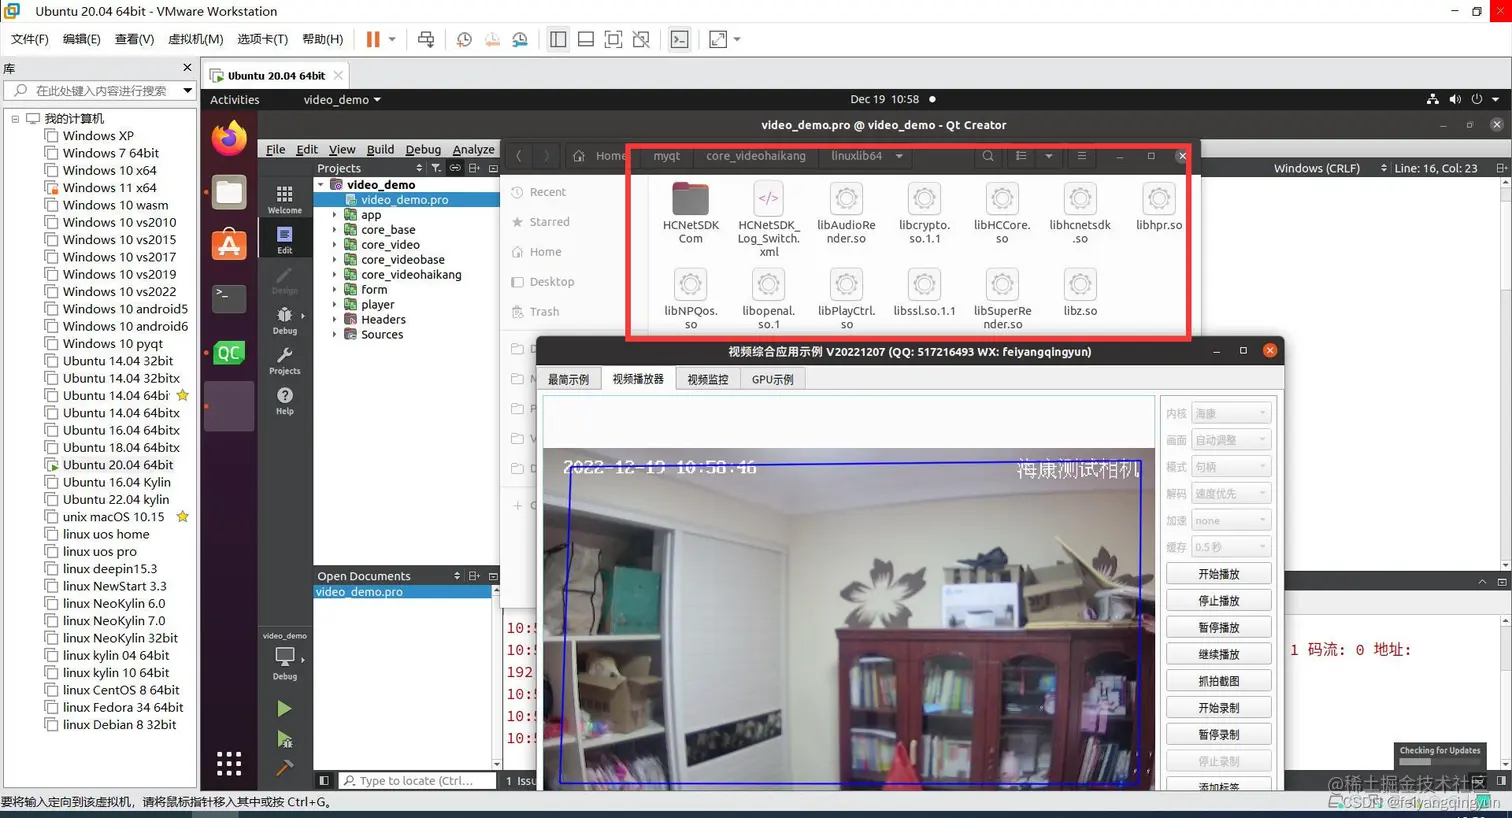Toggle checkbox next to linux deepin15.3

click(51, 569)
